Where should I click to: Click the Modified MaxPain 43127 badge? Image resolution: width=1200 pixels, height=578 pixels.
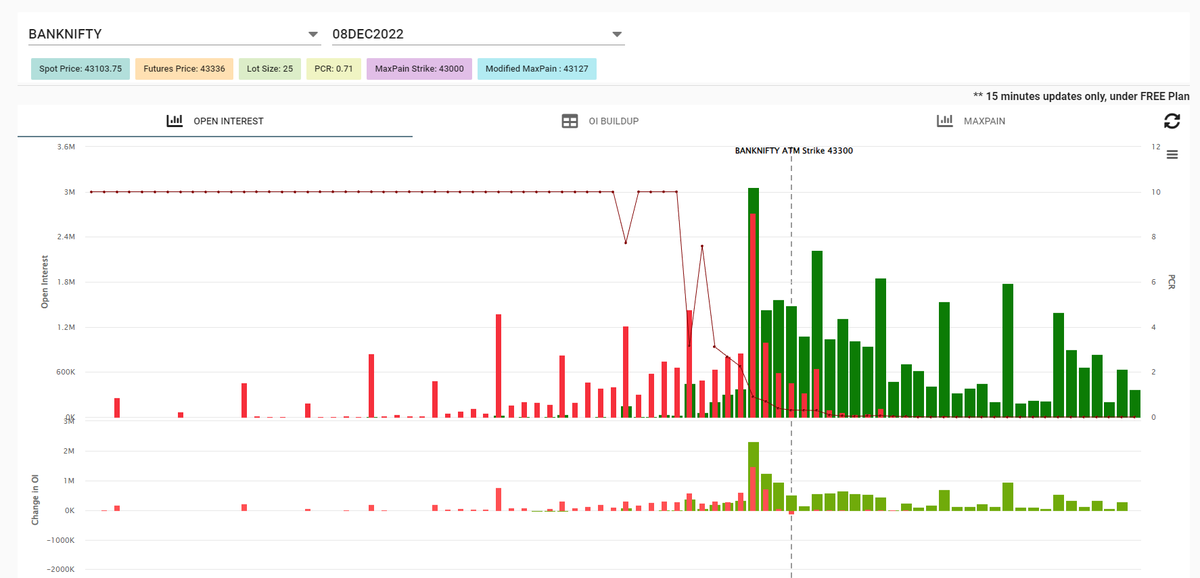[x=537, y=69]
